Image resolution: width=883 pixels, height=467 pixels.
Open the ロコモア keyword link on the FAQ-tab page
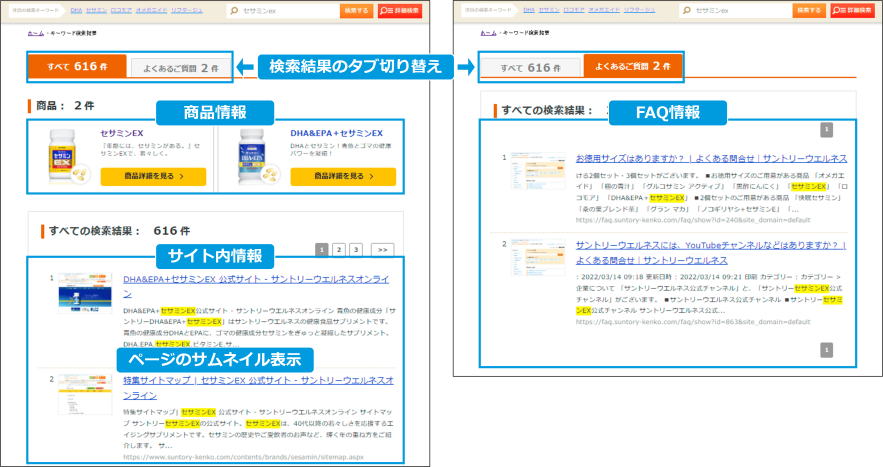click(574, 10)
